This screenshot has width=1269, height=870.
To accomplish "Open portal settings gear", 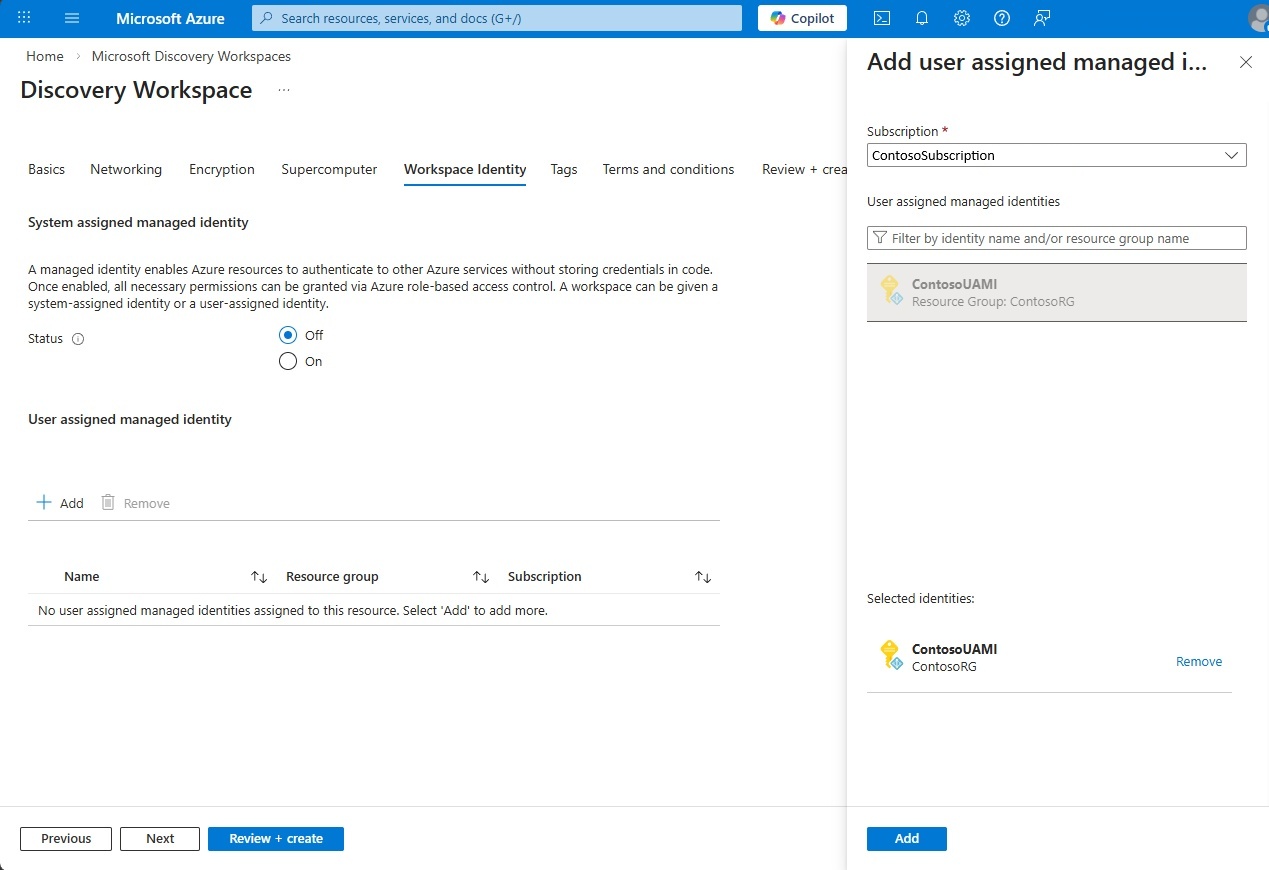I will 962,18.
